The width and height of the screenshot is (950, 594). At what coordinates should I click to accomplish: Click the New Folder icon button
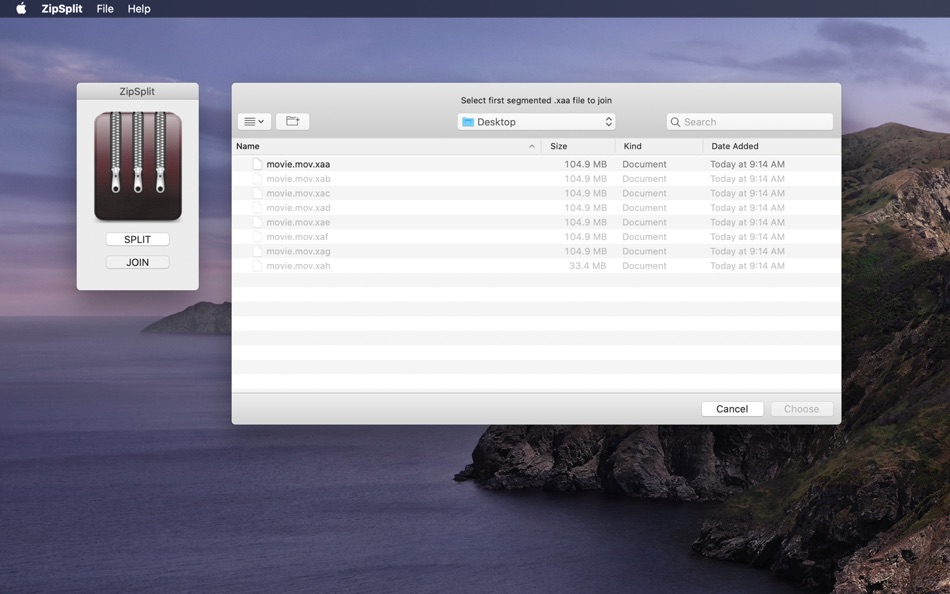coord(293,121)
